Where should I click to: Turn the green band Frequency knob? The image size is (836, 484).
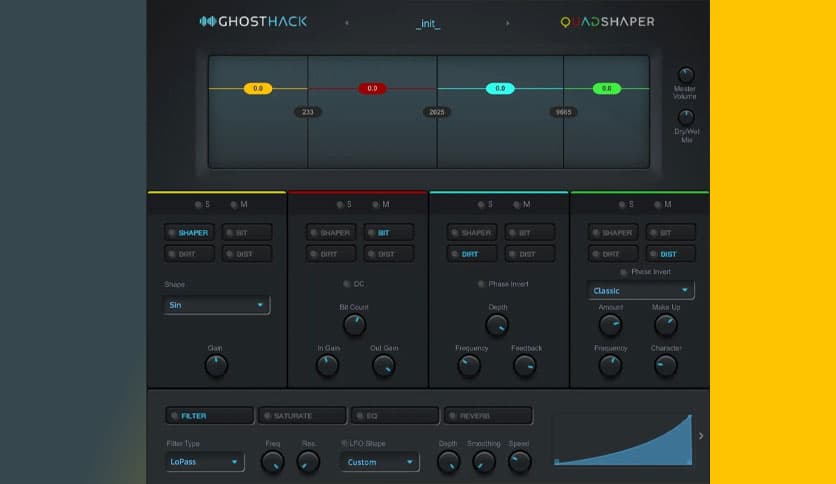(x=610, y=366)
